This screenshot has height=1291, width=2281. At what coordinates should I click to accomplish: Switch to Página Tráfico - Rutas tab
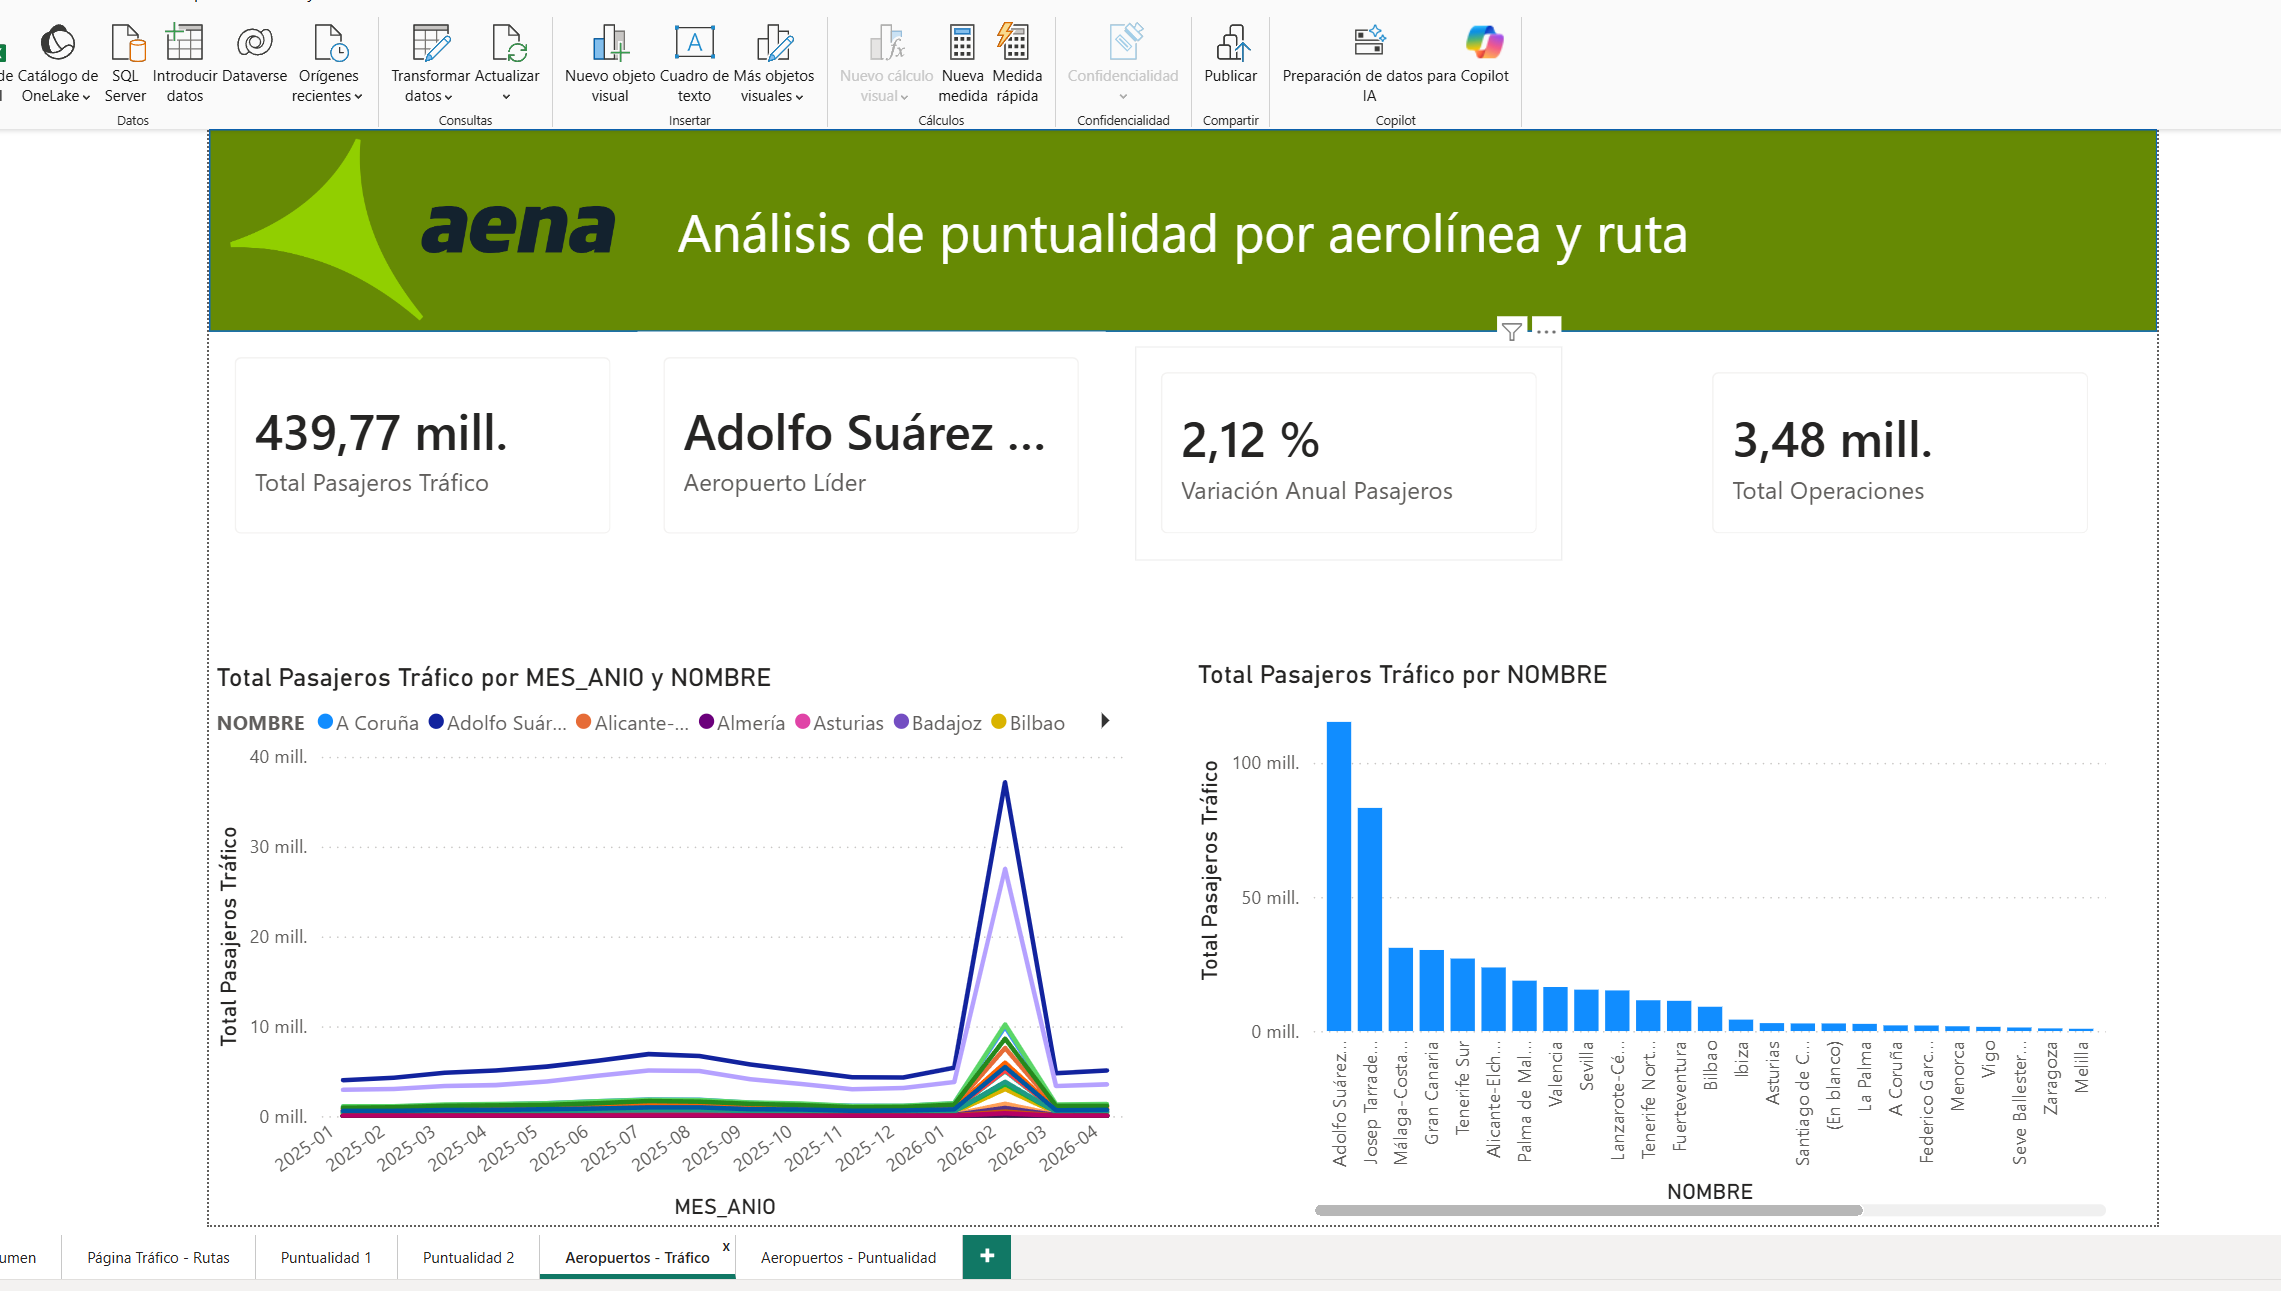(158, 1258)
